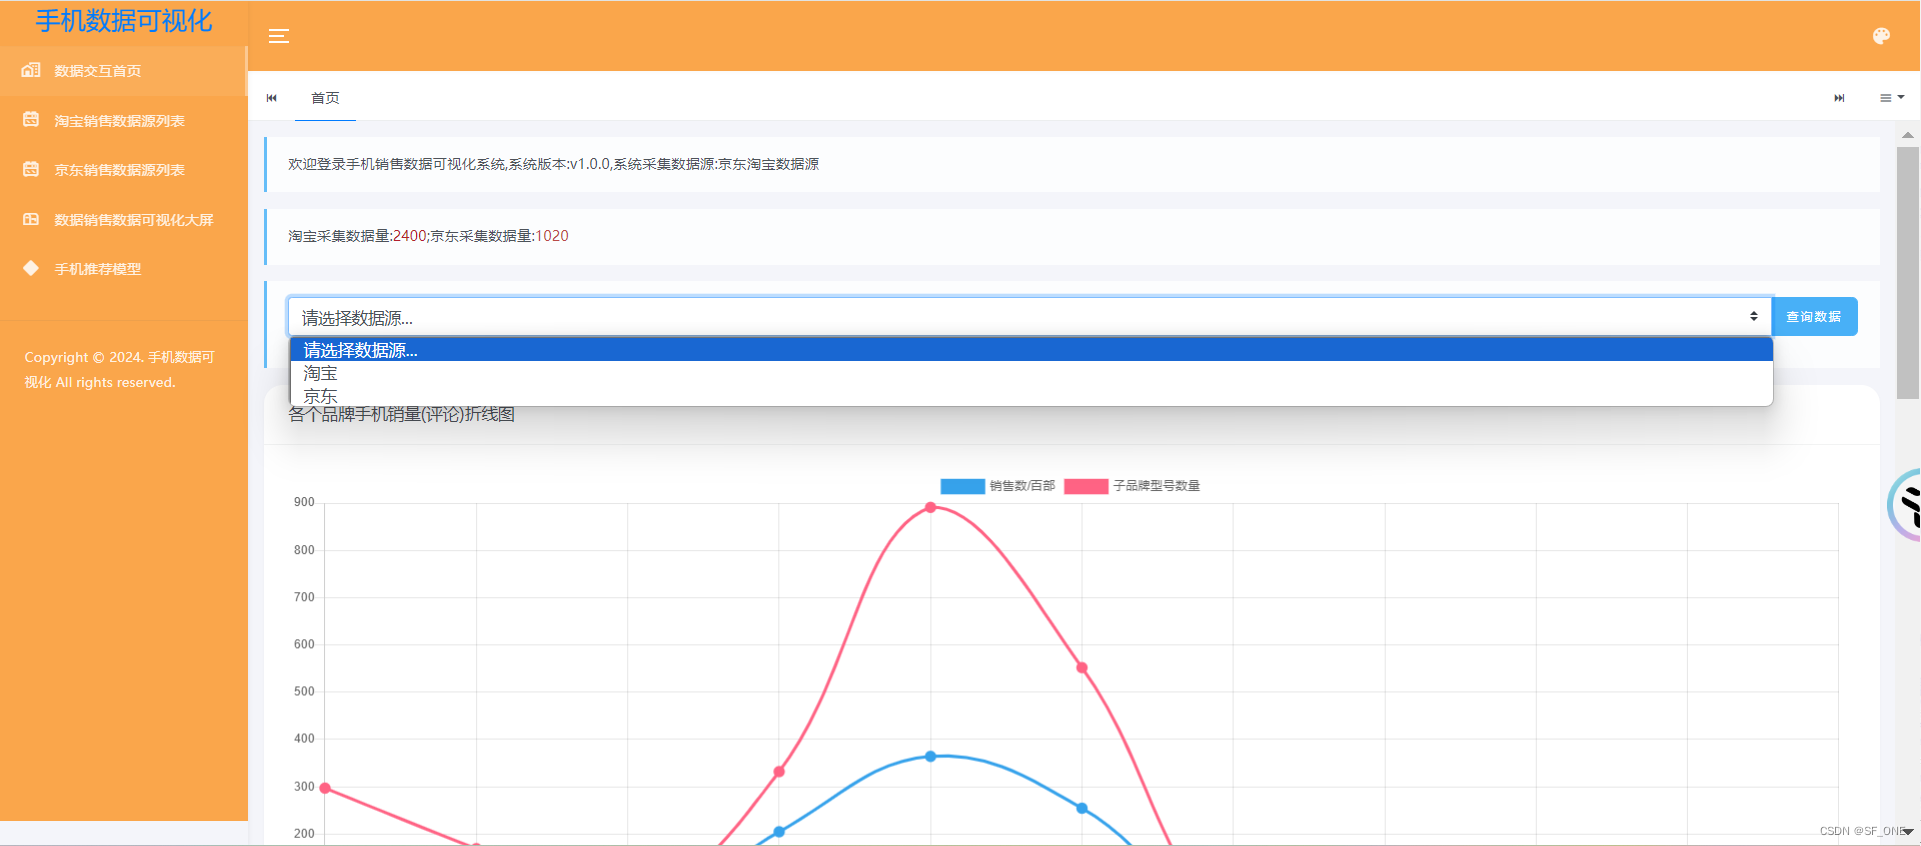Open the theme palette icon
Screen dimensions: 1921x846
pyautogui.click(x=1881, y=36)
